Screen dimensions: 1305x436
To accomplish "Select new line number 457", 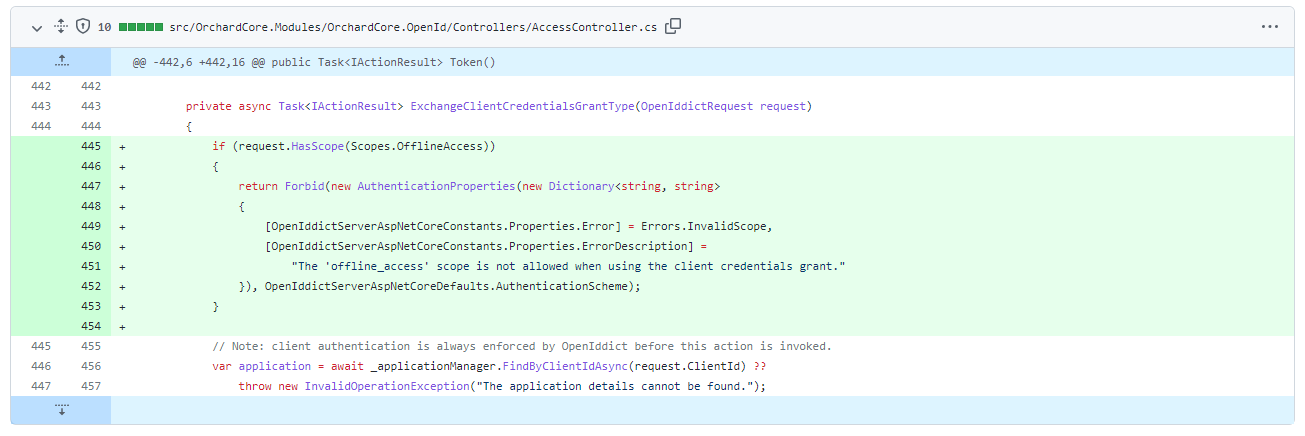I will coord(91,386).
